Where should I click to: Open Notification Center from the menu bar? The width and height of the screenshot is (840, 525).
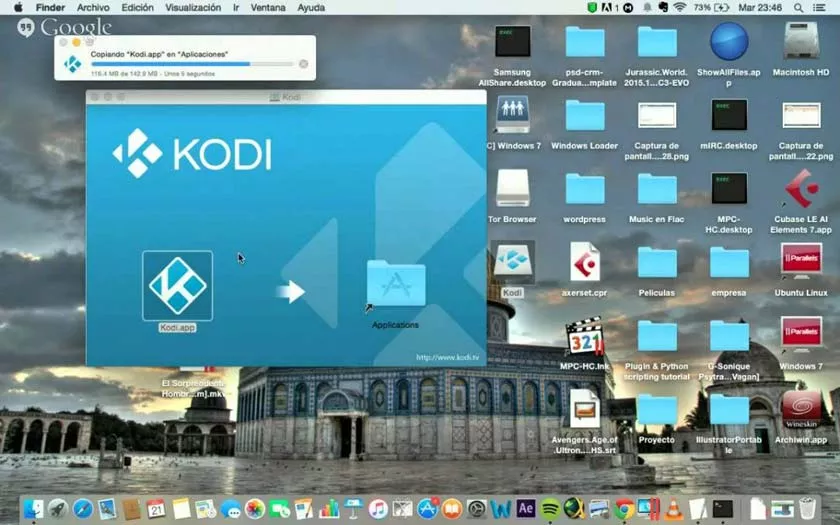point(819,8)
